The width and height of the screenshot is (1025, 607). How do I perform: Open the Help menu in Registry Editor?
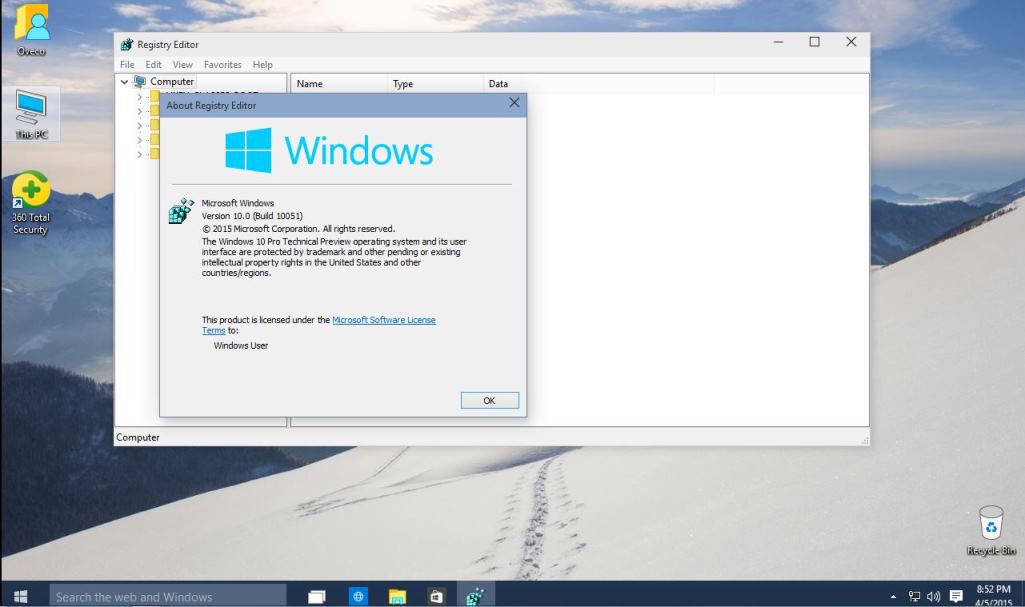tap(262, 65)
